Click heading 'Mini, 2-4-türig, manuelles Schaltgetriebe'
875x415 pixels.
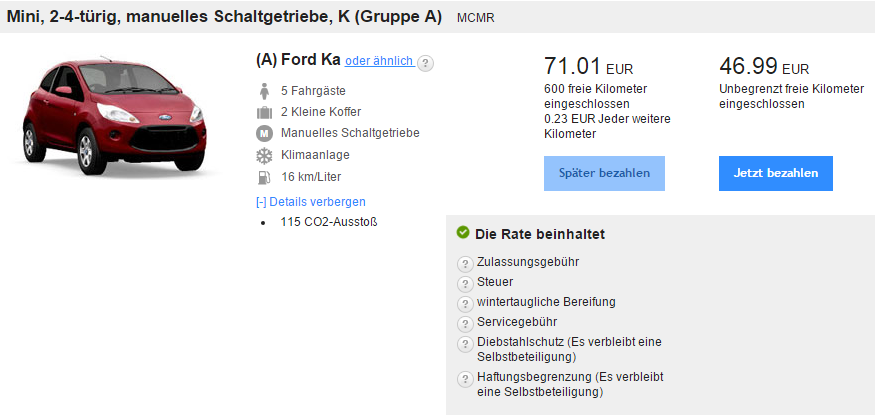click(x=224, y=17)
